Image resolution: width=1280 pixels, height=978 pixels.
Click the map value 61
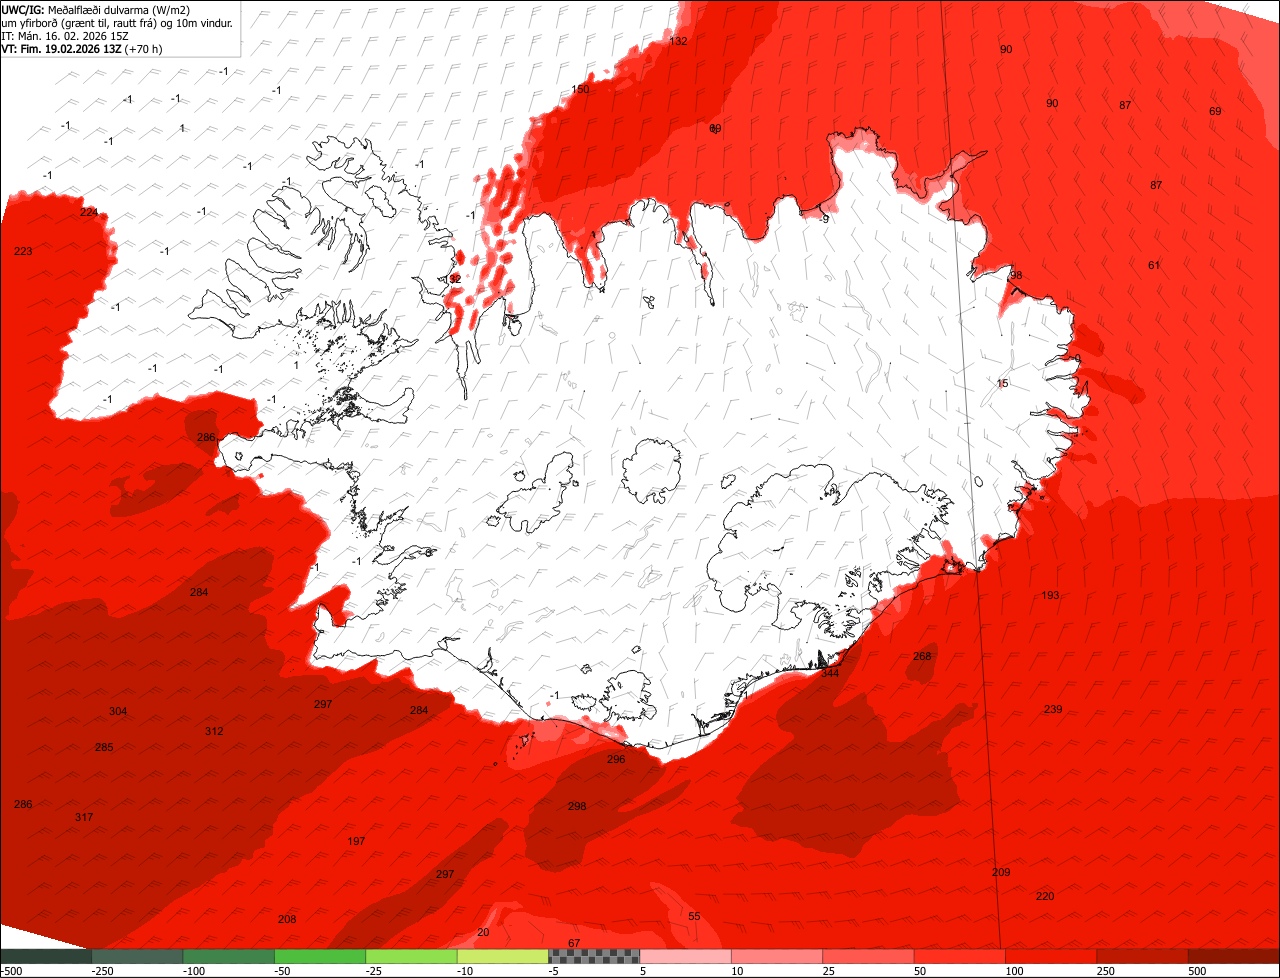[1154, 265]
